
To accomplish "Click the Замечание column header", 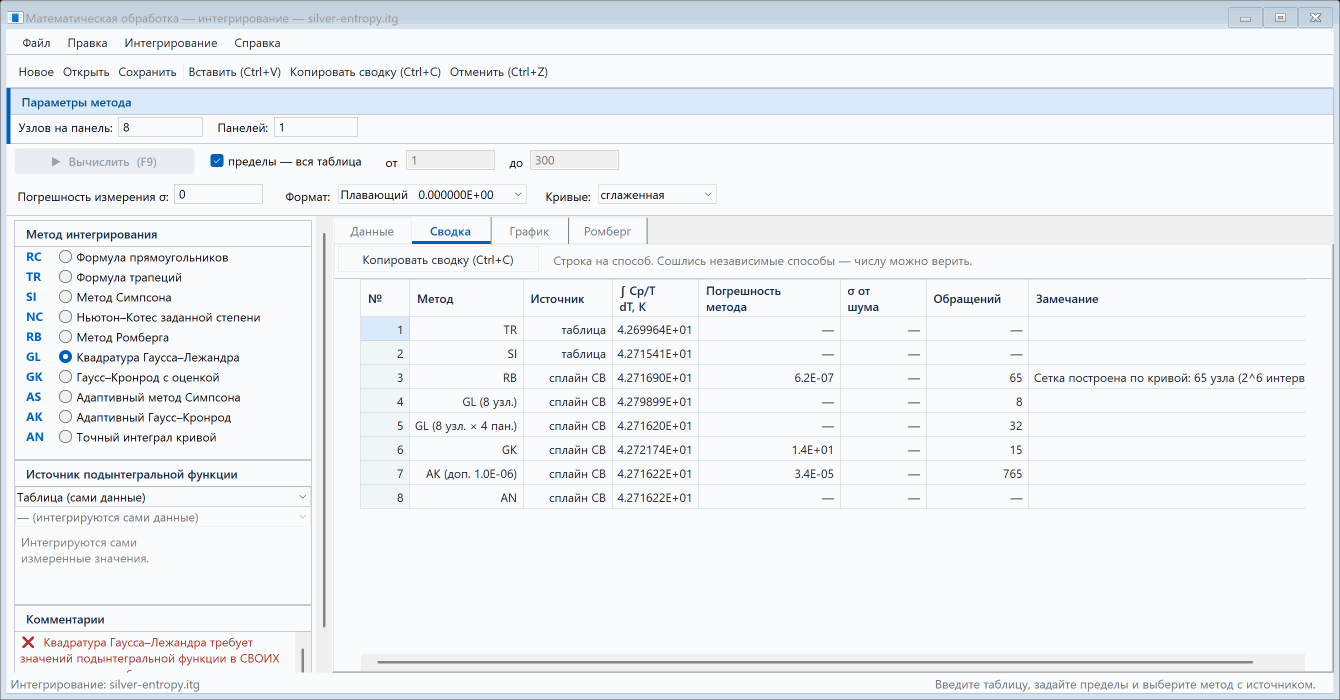I will (x=1166, y=299).
